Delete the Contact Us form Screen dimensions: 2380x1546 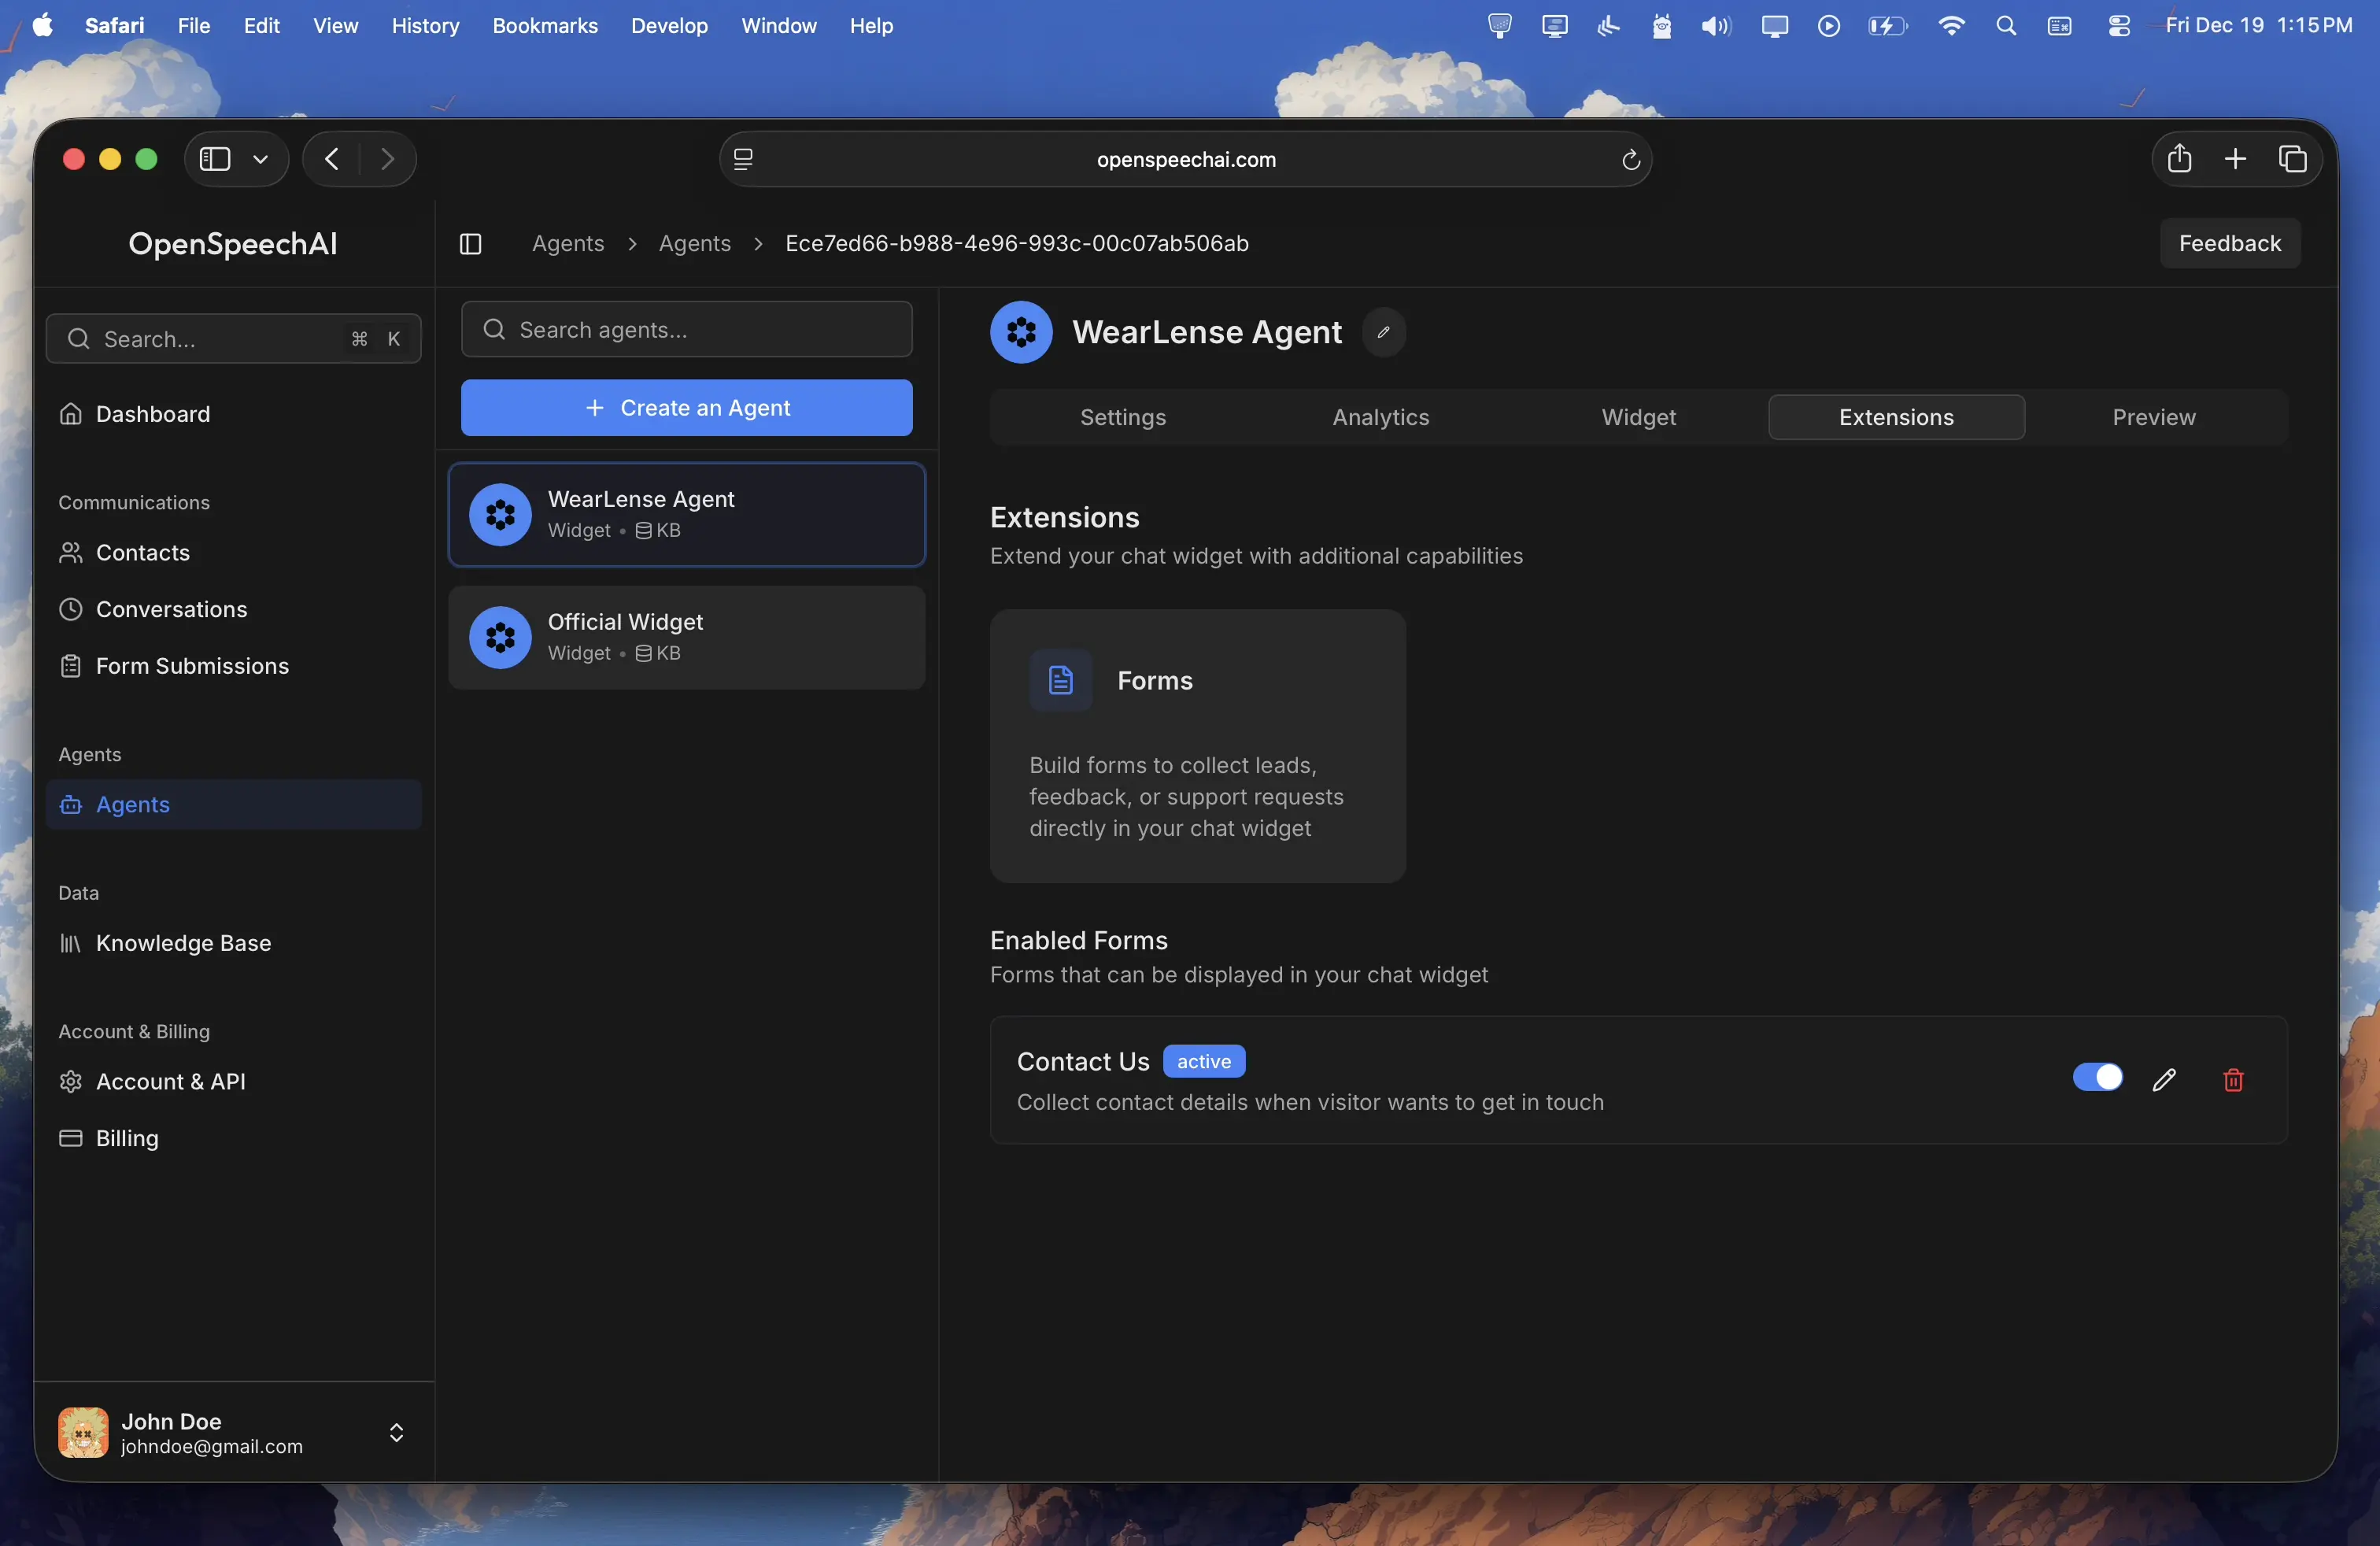(x=2233, y=1080)
